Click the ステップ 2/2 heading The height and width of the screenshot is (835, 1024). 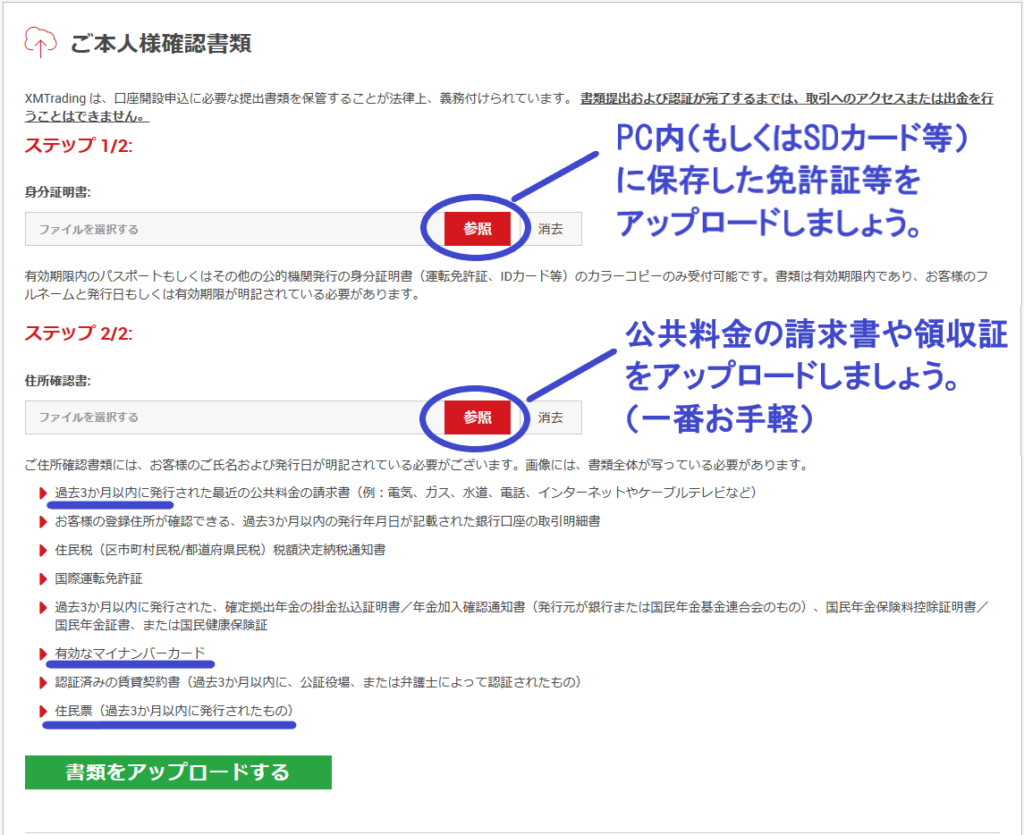click(x=79, y=334)
